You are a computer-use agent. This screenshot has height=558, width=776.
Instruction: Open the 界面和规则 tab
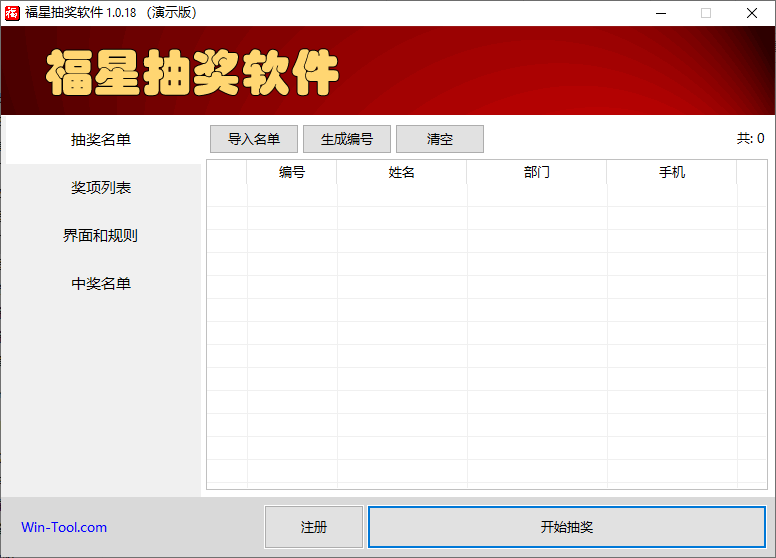click(x=101, y=235)
